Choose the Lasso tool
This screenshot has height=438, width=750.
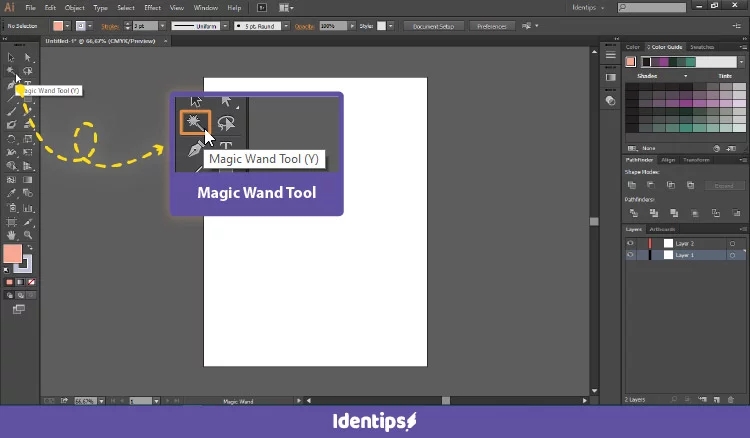[x=28, y=71]
